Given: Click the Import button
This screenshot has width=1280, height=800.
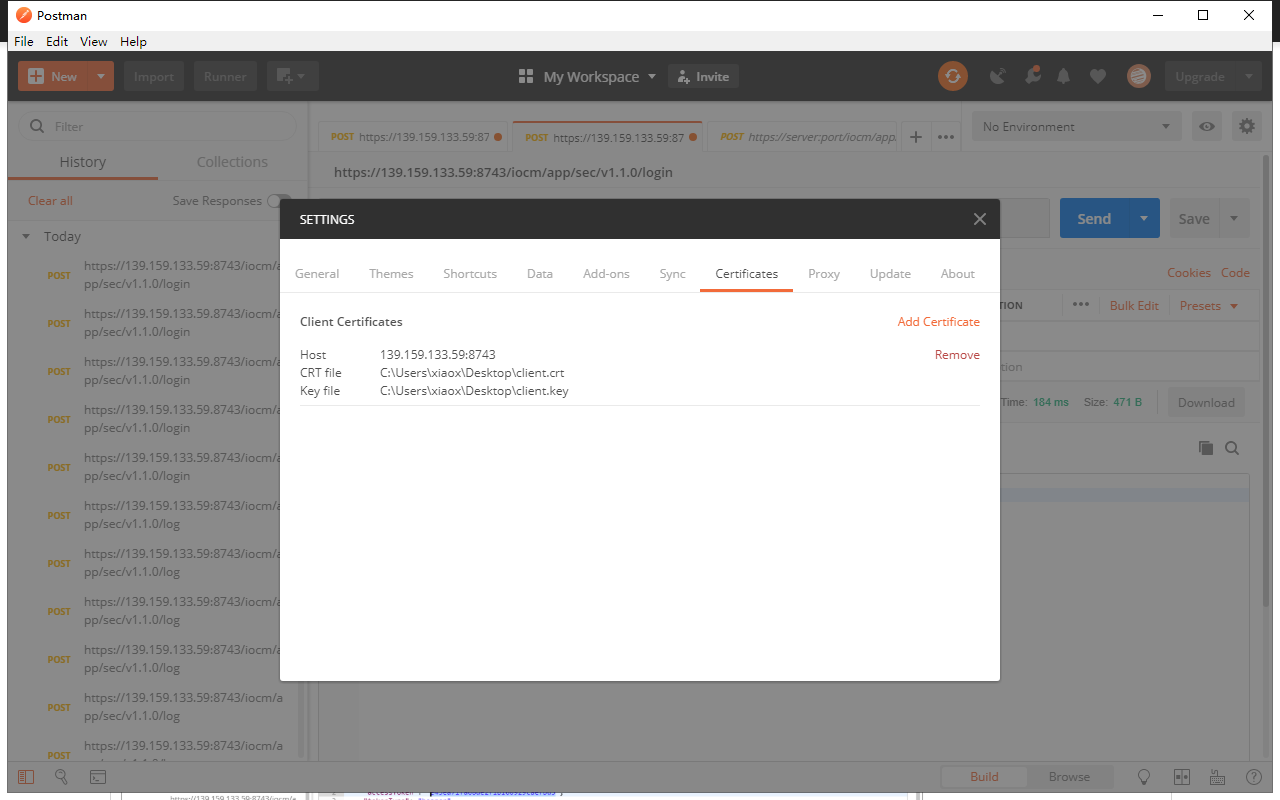Looking at the screenshot, I should pyautogui.click(x=154, y=76).
